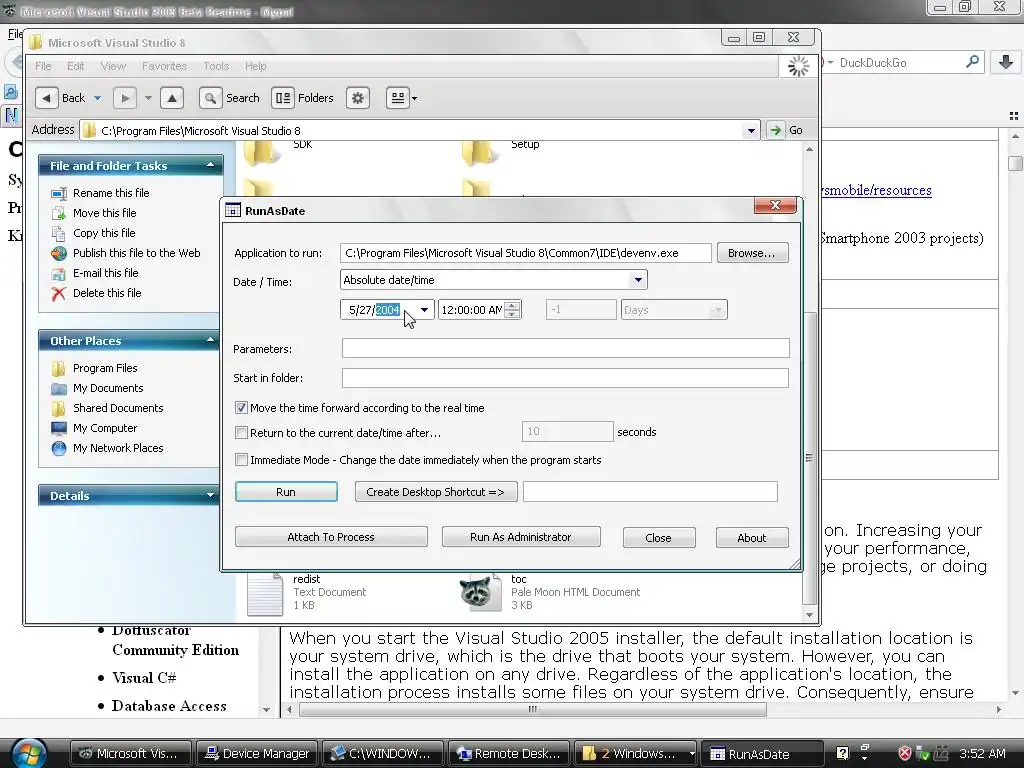Collapse the File and Folder Tasks panel

[210, 165]
